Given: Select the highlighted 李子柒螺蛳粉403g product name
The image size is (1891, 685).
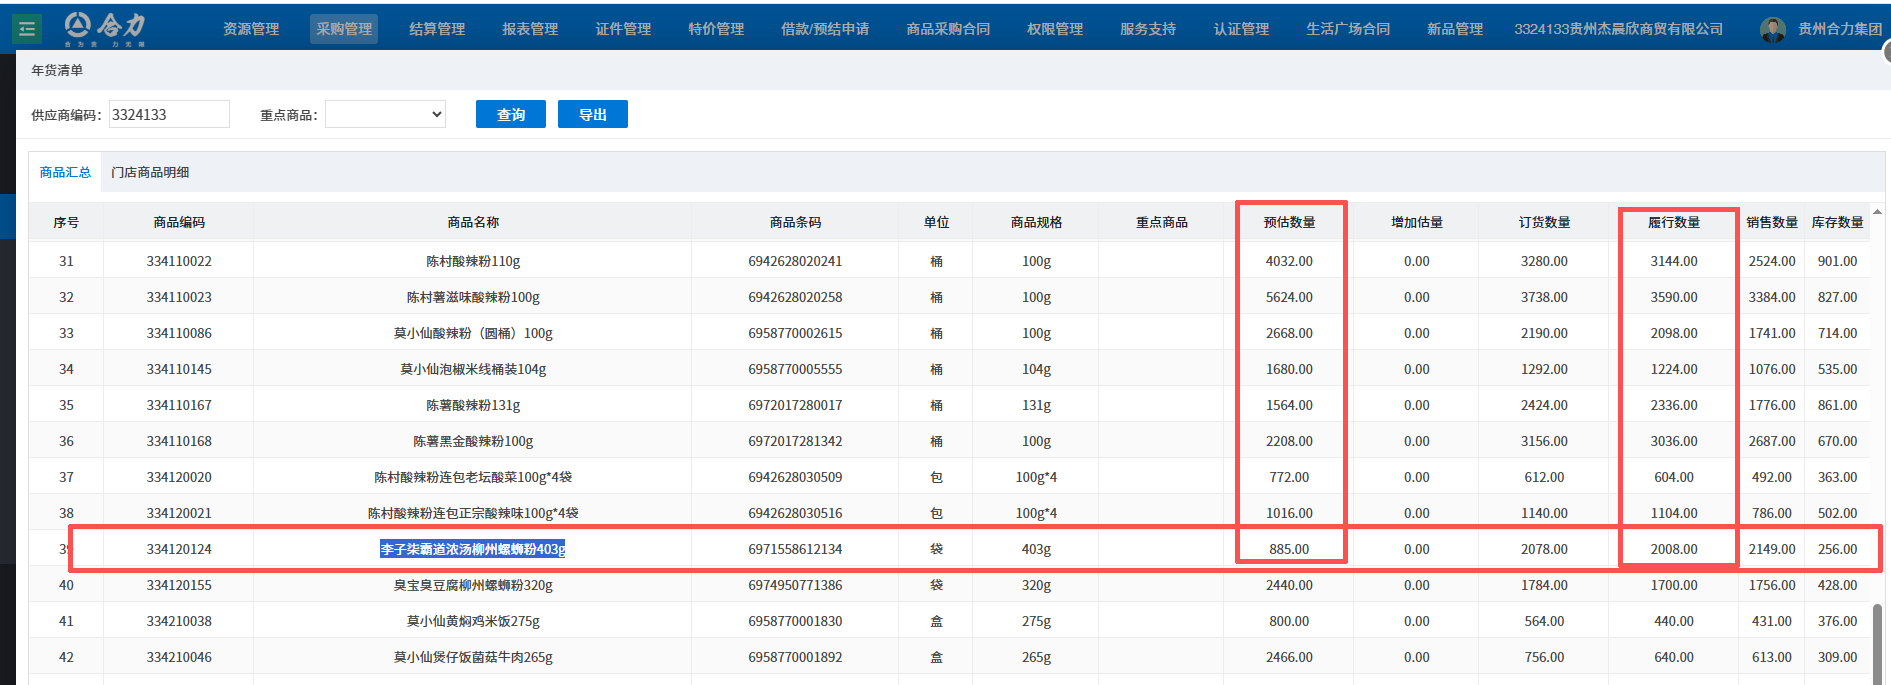Looking at the screenshot, I should pyautogui.click(x=472, y=549).
